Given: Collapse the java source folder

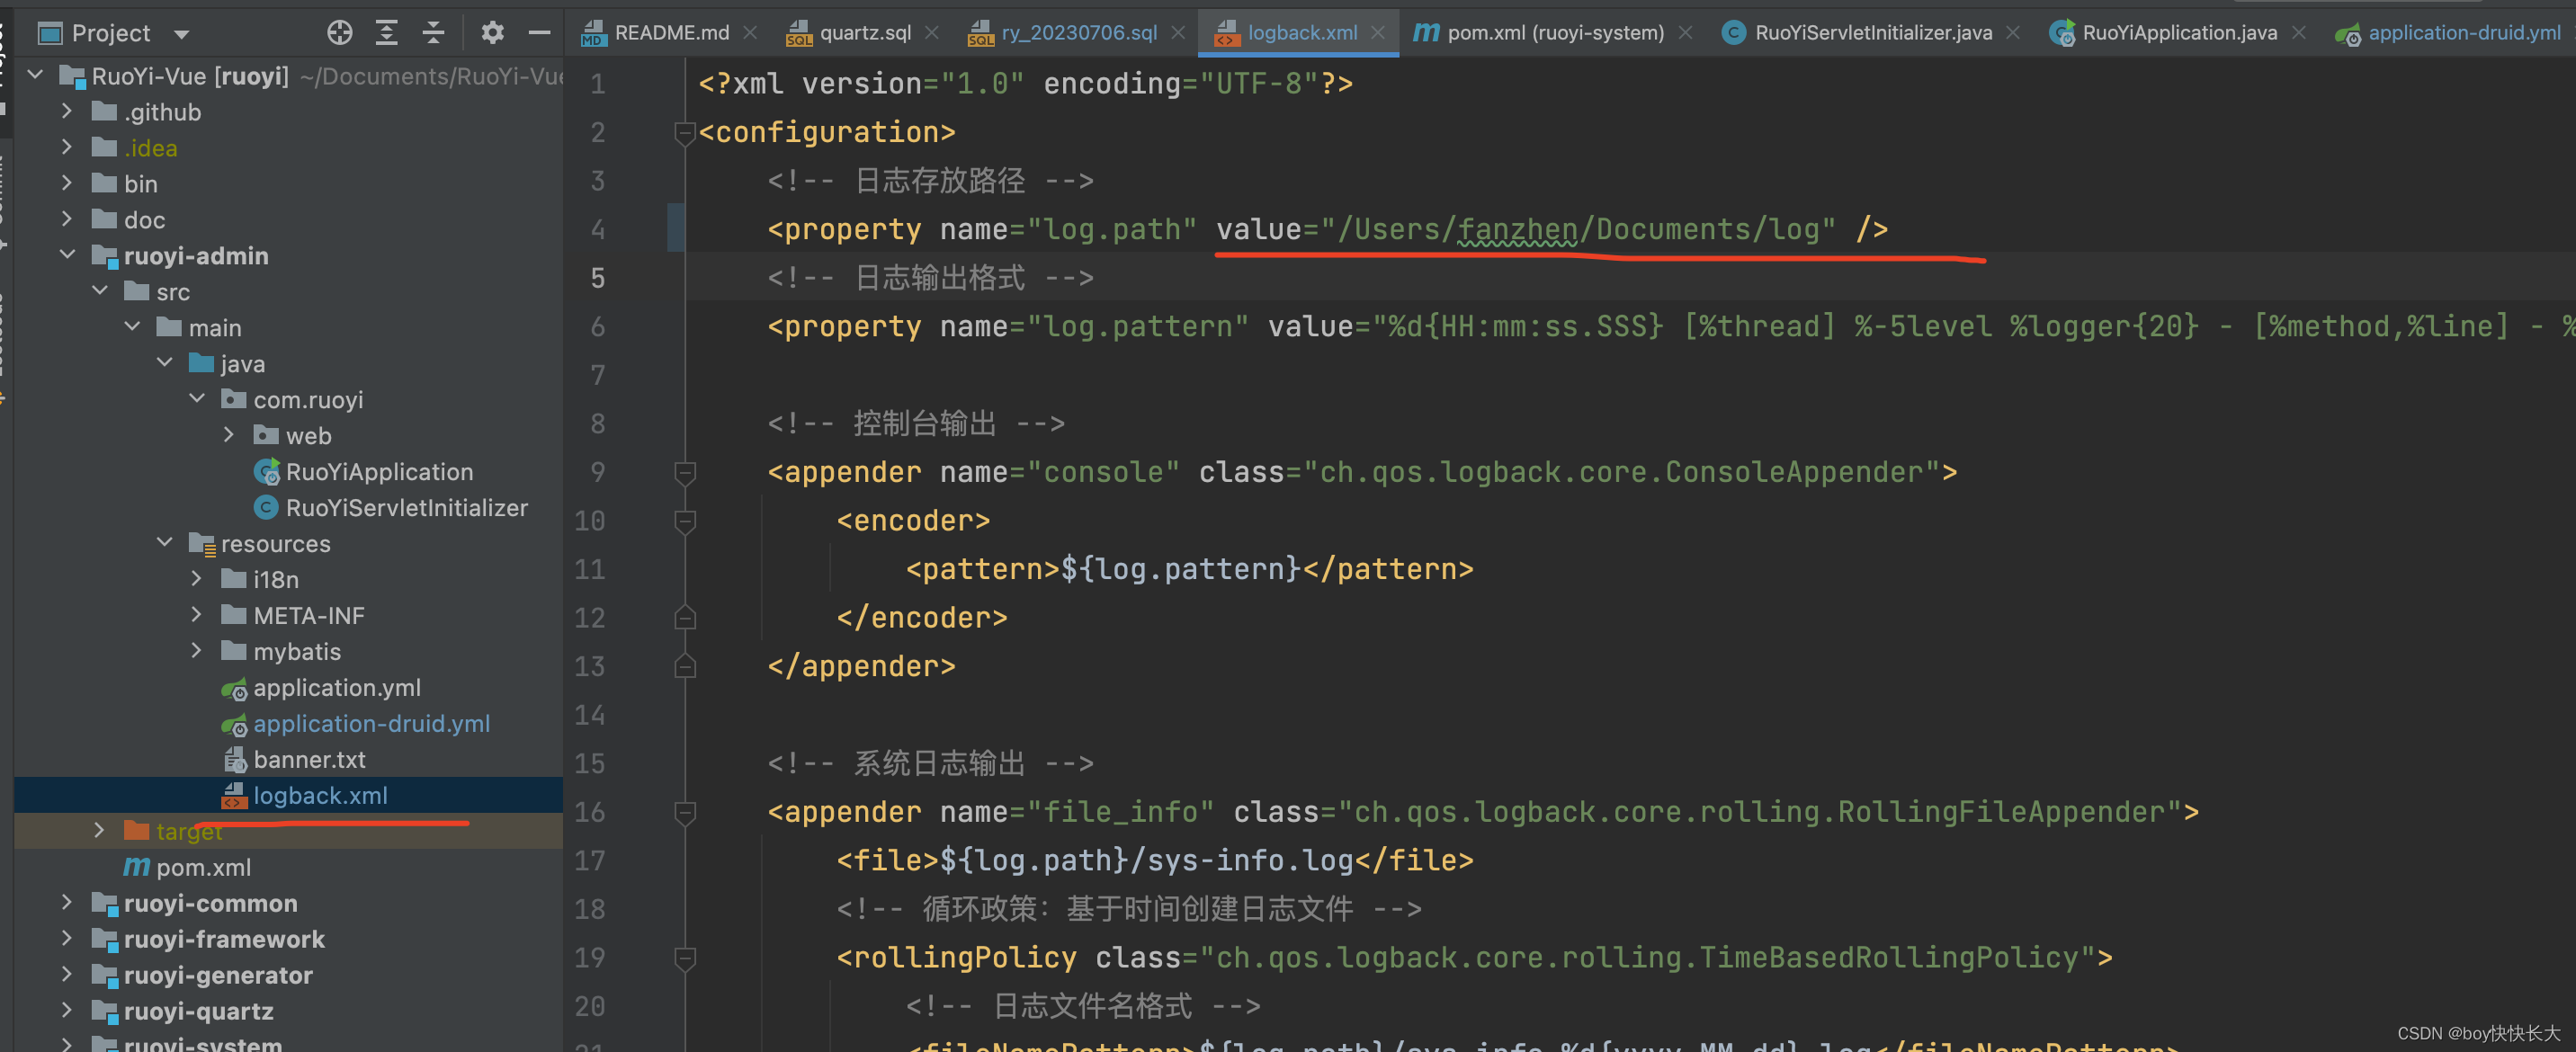Looking at the screenshot, I should (165, 363).
